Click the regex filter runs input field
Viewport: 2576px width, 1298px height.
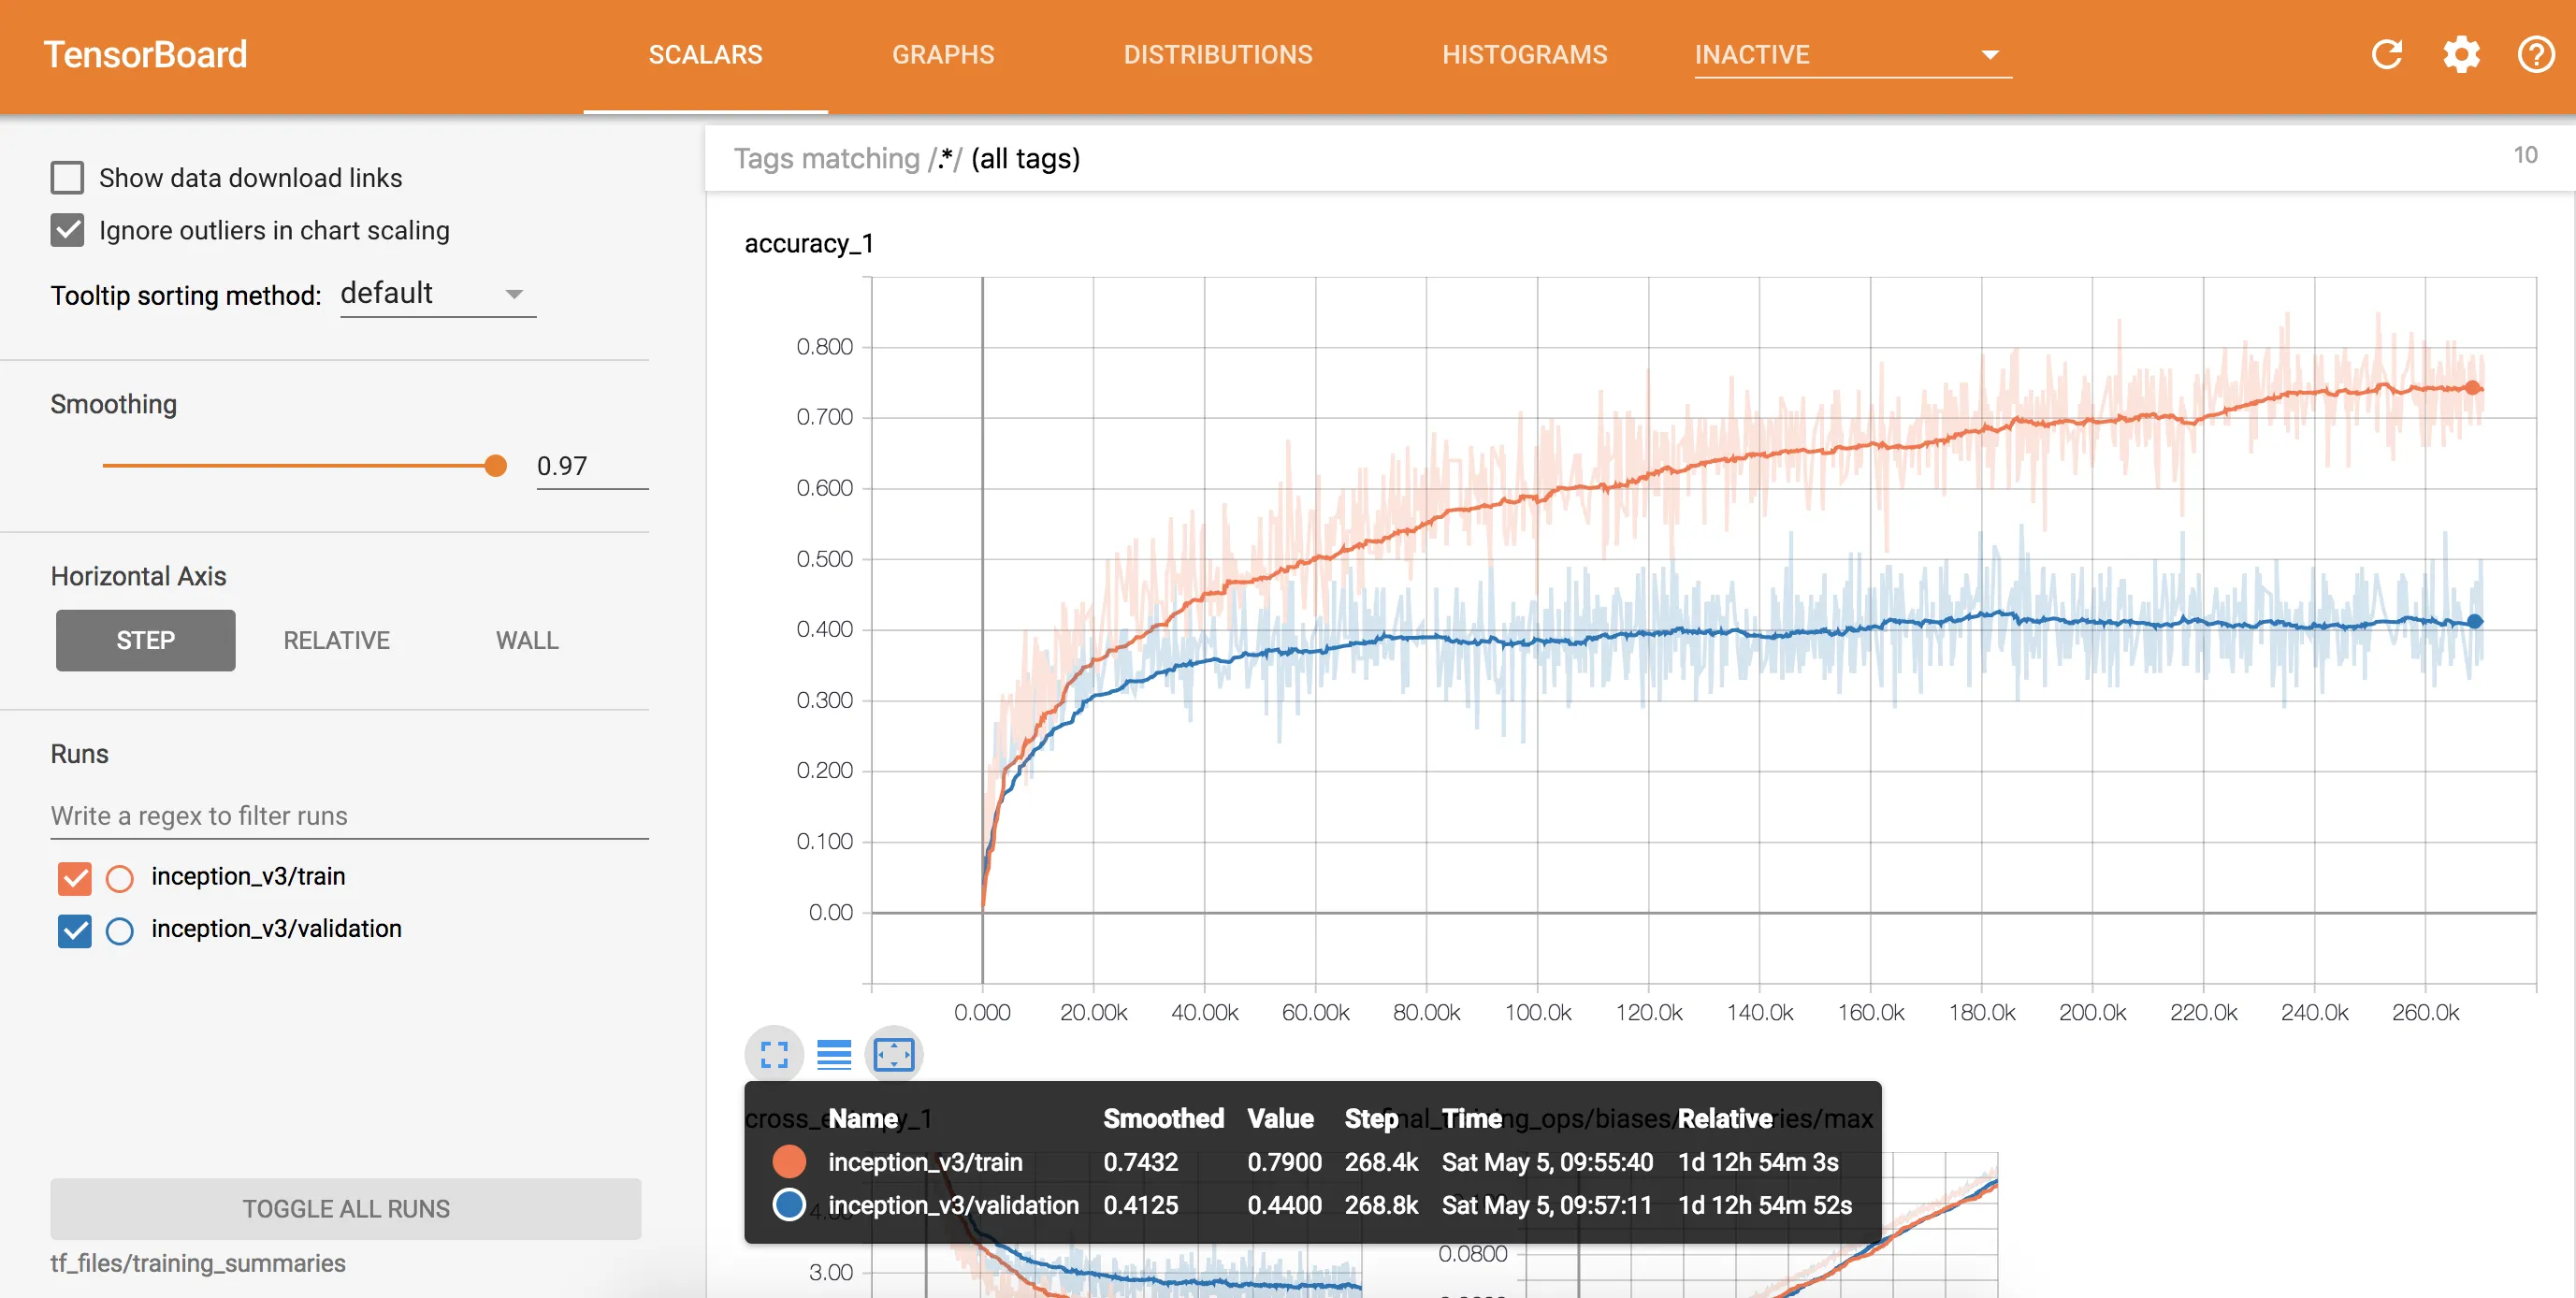pos(349,816)
